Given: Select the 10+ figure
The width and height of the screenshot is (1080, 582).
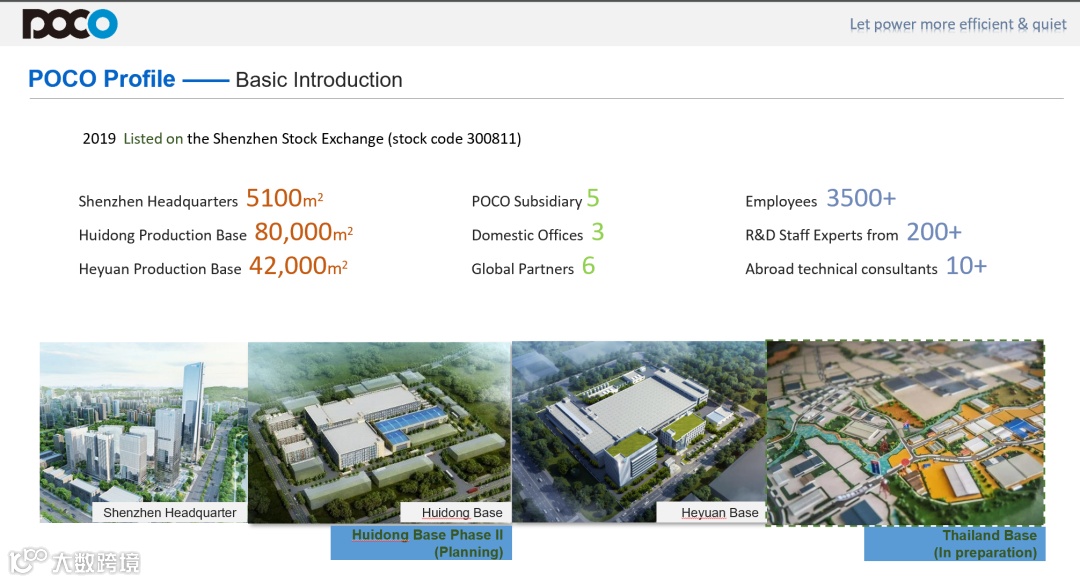Looking at the screenshot, I should point(966,266).
